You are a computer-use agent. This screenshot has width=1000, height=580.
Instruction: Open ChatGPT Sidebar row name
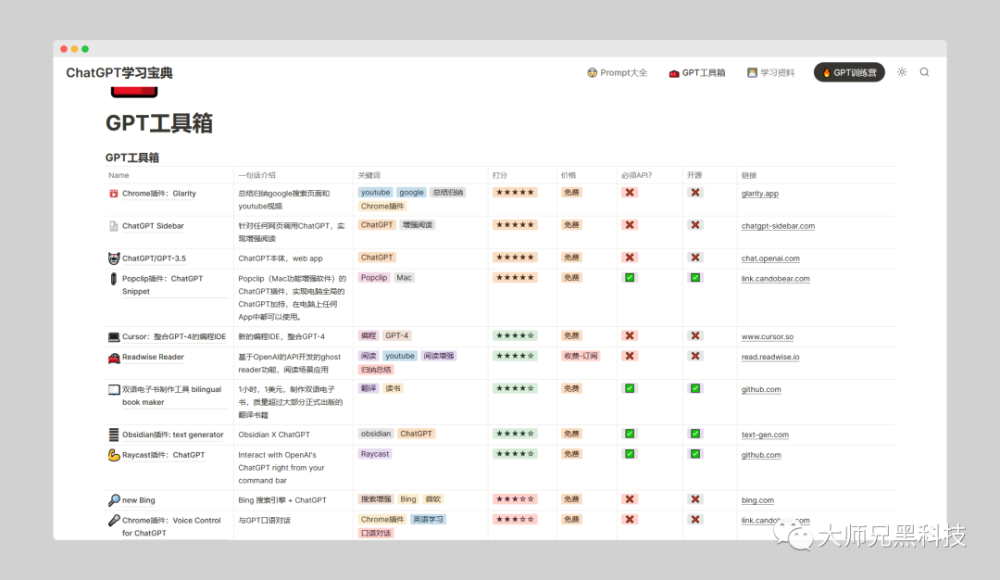pos(153,227)
